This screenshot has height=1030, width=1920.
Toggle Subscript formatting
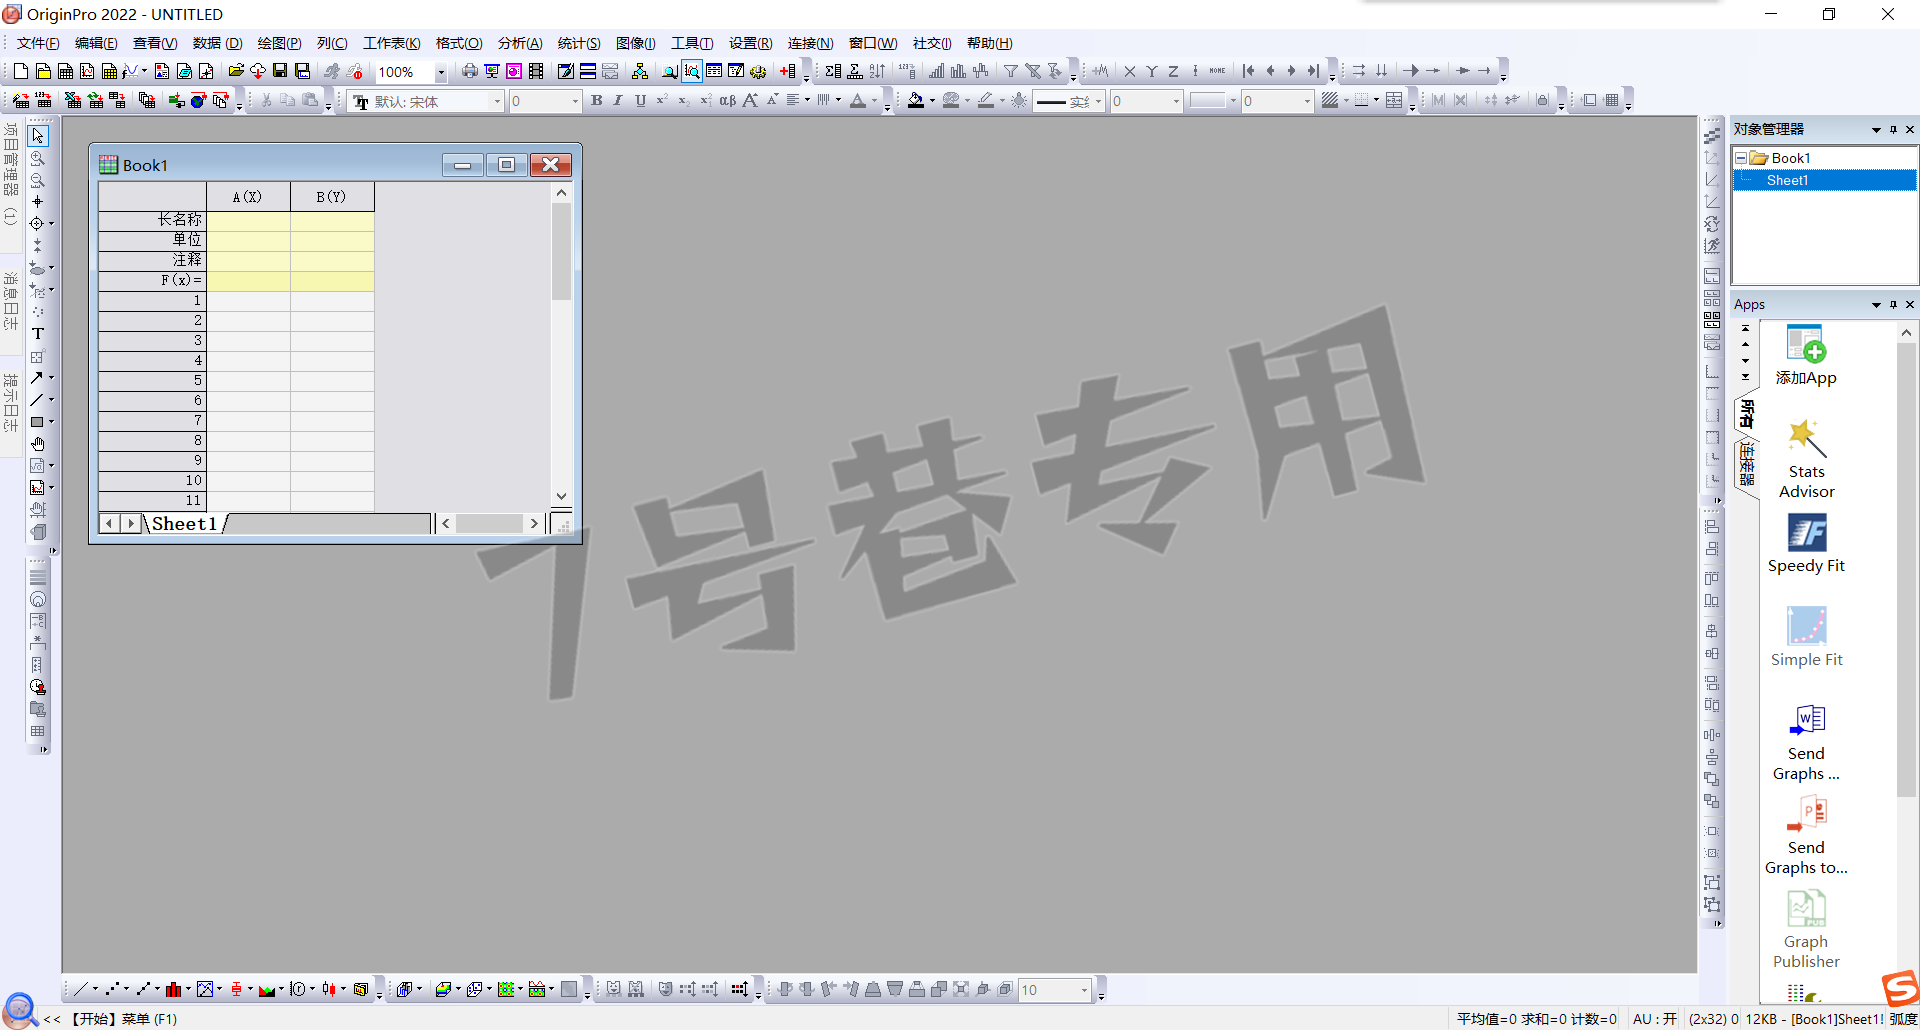[x=683, y=100]
